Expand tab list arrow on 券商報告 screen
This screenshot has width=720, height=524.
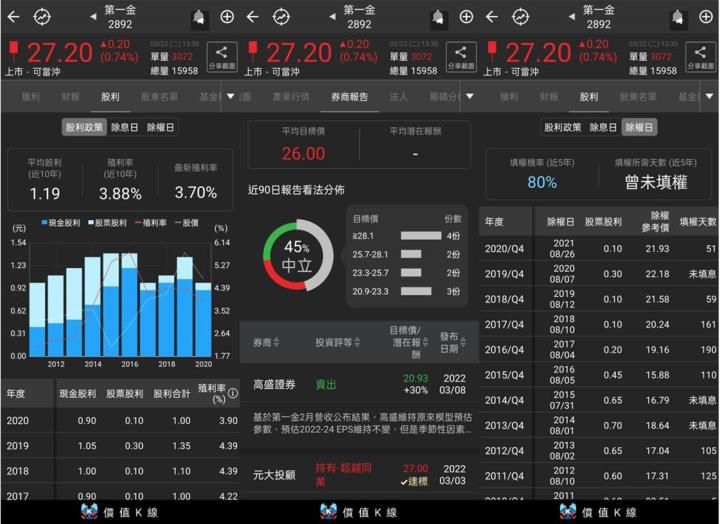pos(470,96)
